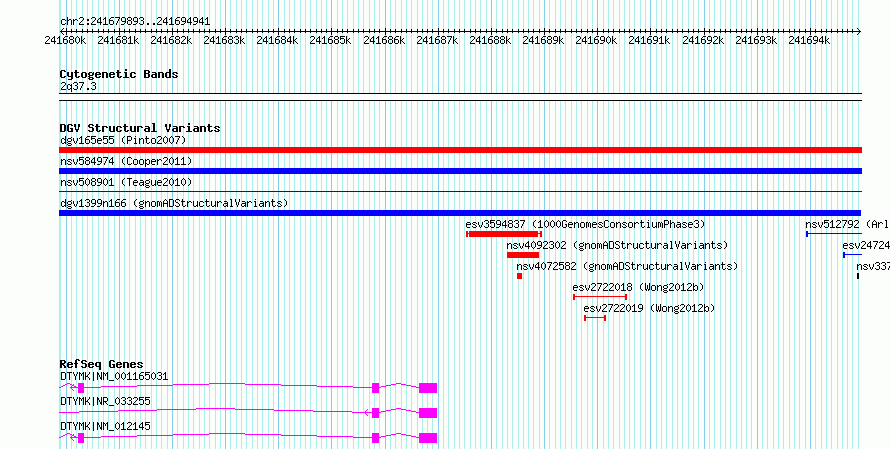Open the nsv4072582 gnomAD variant label
The image size is (890, 449).
(x=627, y=266)
